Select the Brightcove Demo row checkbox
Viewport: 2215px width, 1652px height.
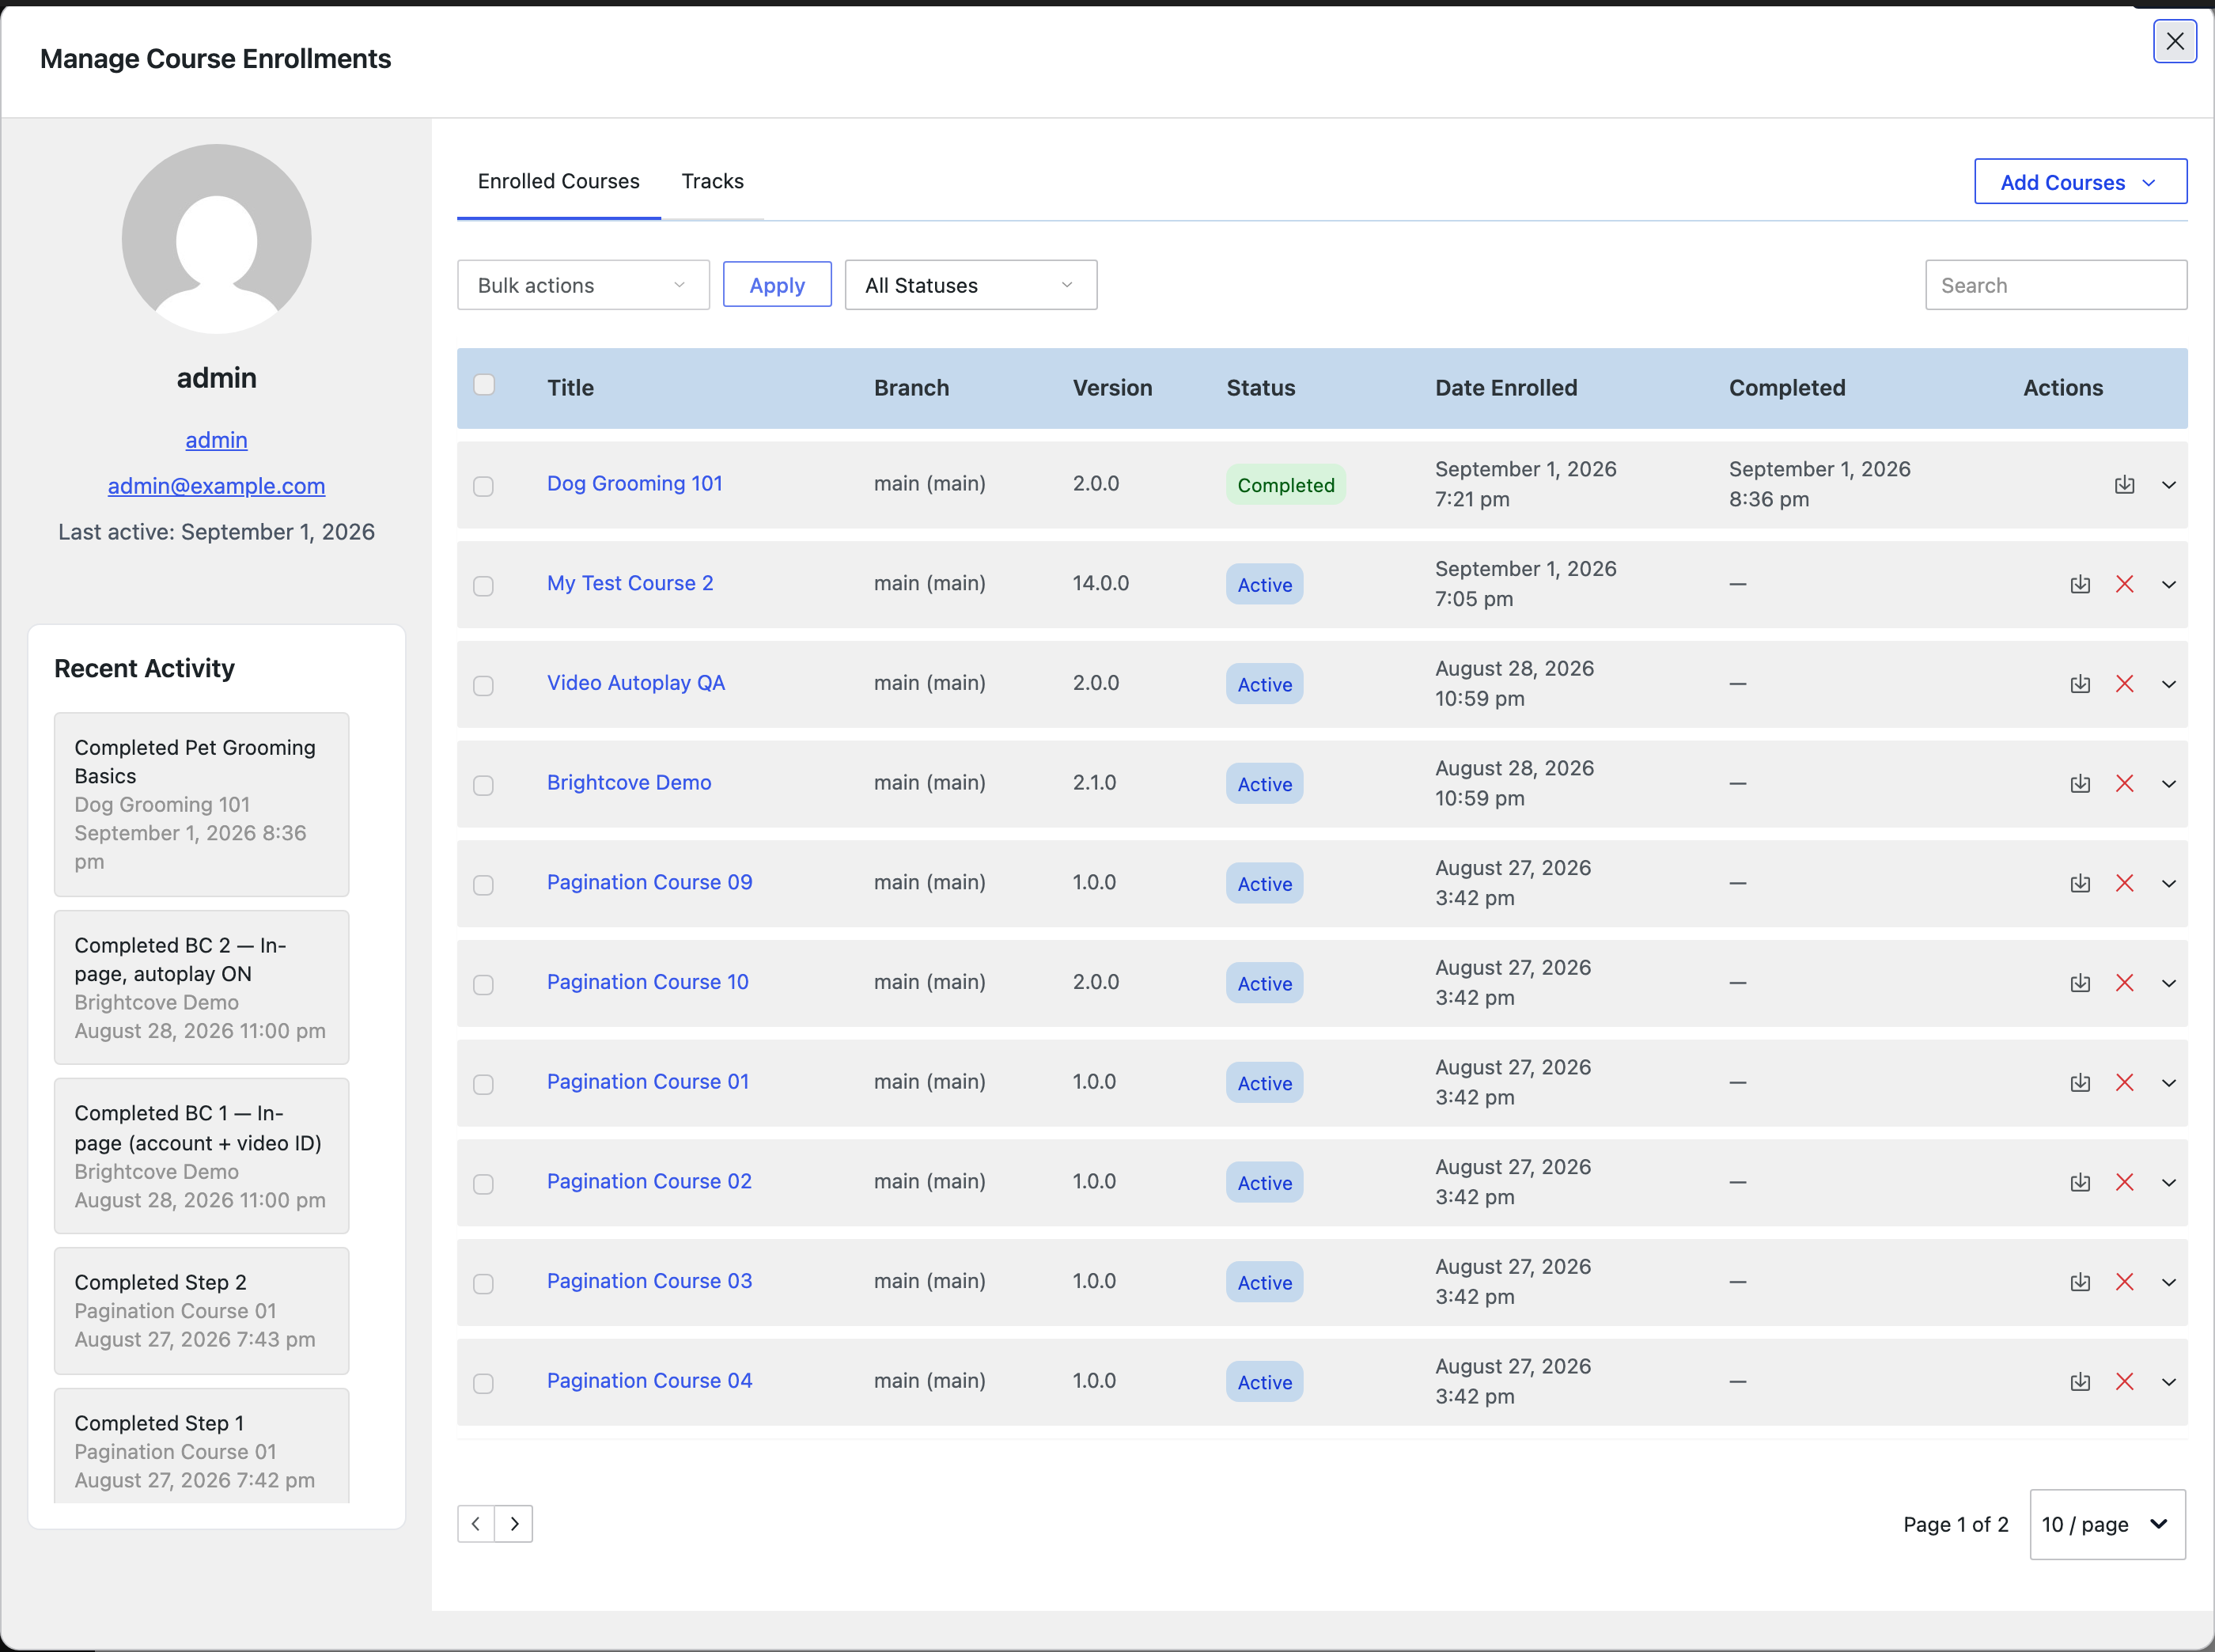tap(484, 785)
